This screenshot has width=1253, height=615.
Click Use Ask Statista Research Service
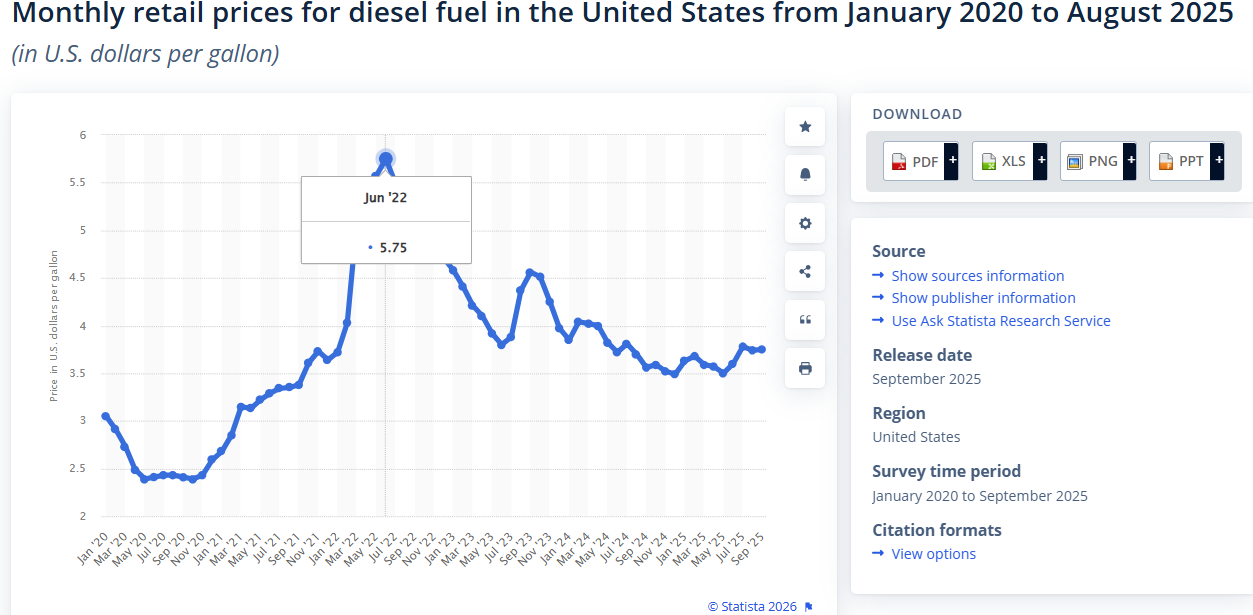point(1000,321)
